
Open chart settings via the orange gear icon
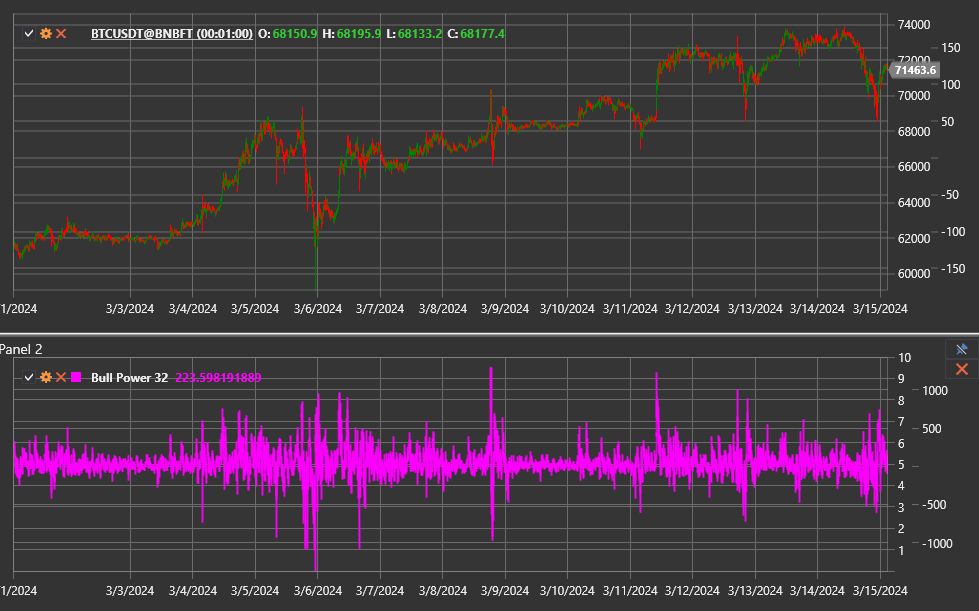(x=44, y=33)
